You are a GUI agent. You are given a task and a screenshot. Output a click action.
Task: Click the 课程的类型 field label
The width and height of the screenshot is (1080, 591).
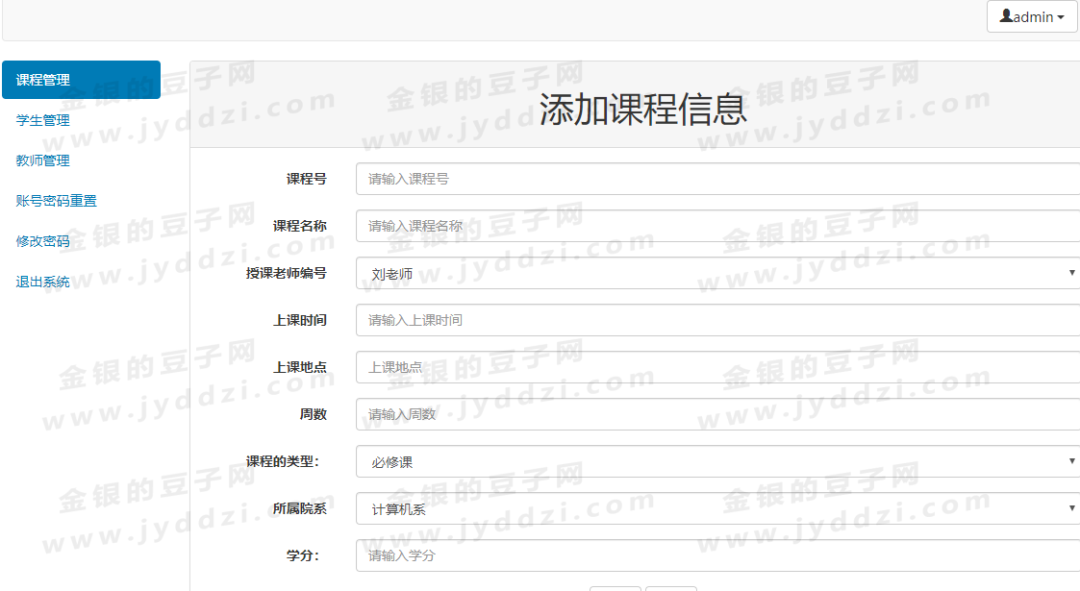(x=282, y=462)
